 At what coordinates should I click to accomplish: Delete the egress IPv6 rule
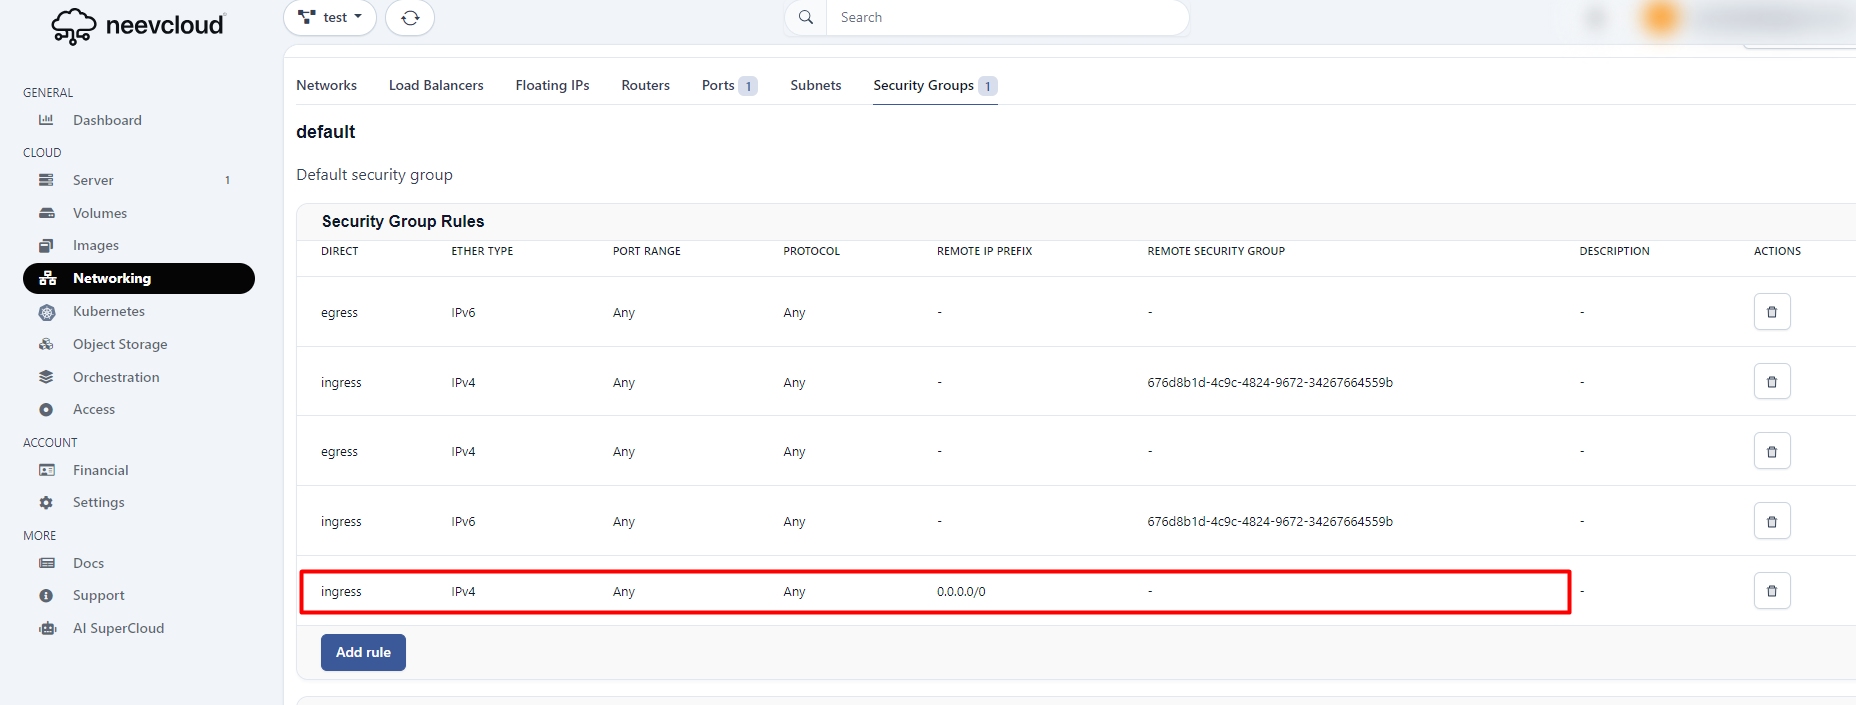(x=1771, y=312)
